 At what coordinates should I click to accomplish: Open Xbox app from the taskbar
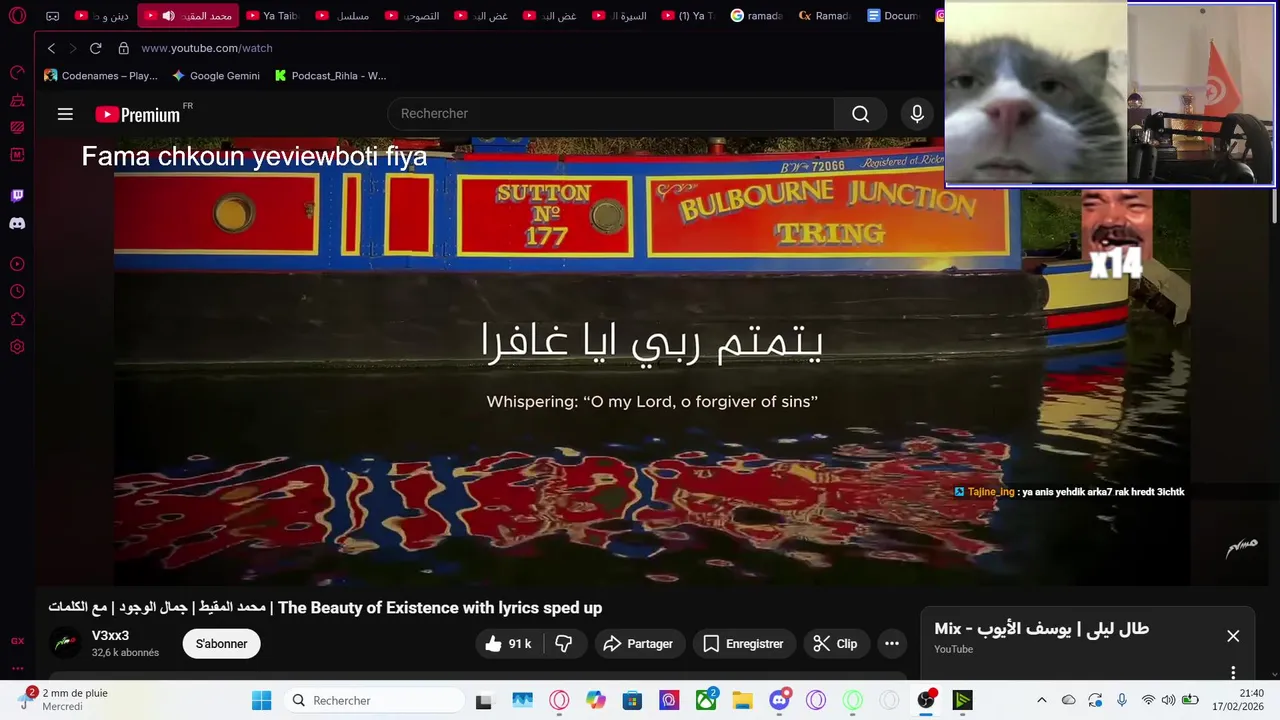pos(706,700)
